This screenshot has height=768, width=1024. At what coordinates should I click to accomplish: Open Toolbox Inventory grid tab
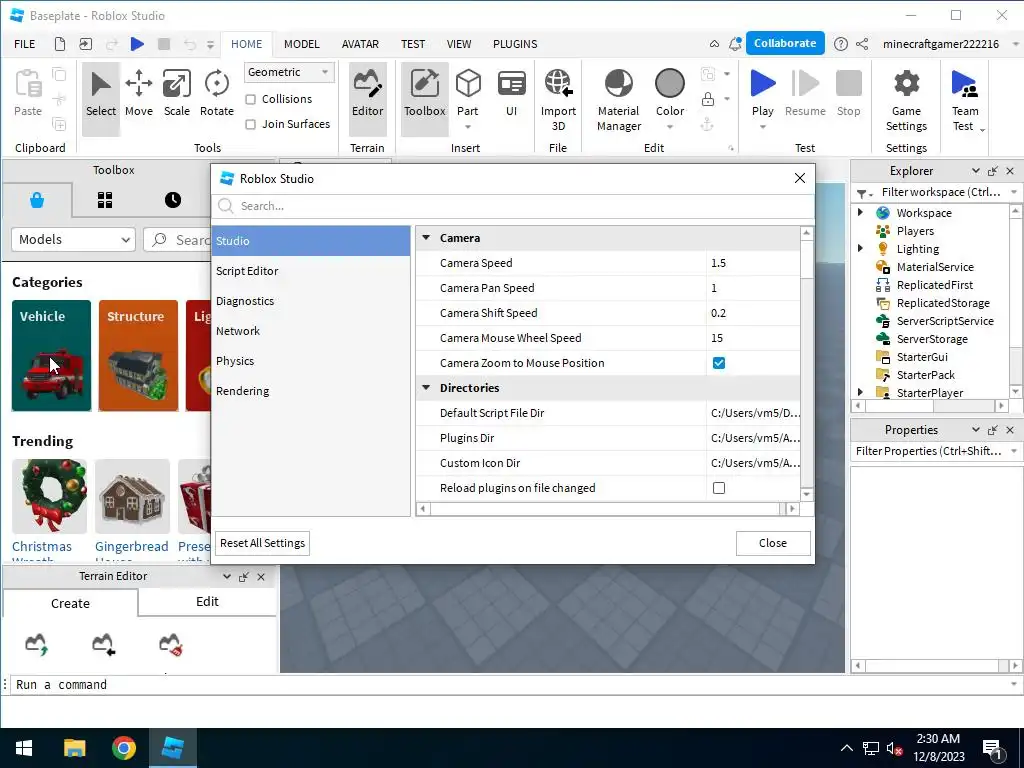click(104, 200)
